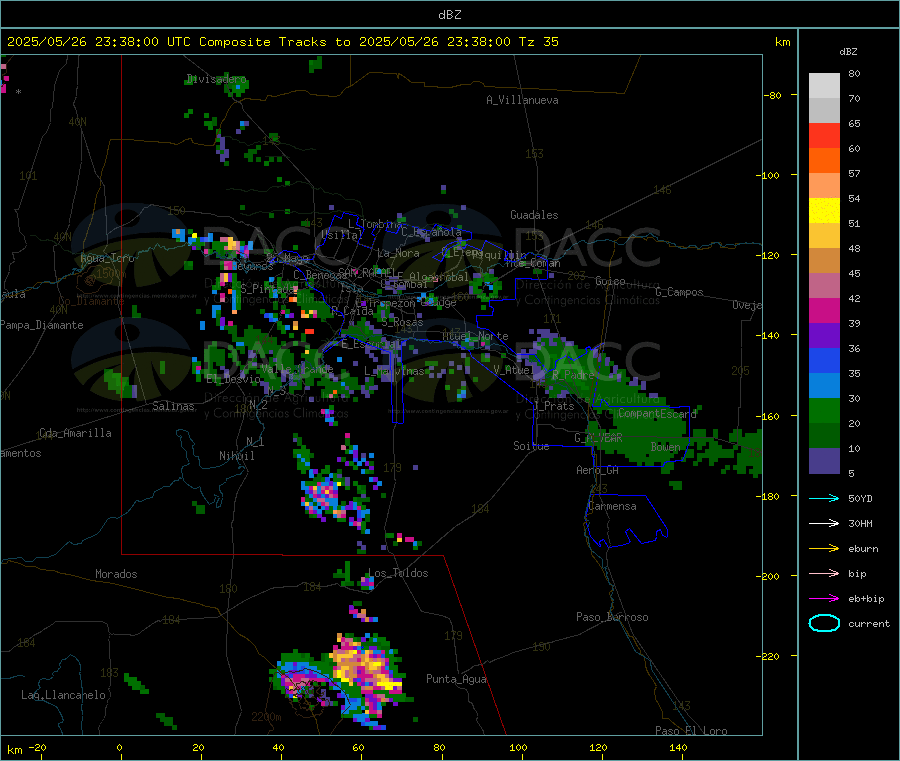
Task: Click the 'km' label at bottom left
Action: click(x=14, y=750)
